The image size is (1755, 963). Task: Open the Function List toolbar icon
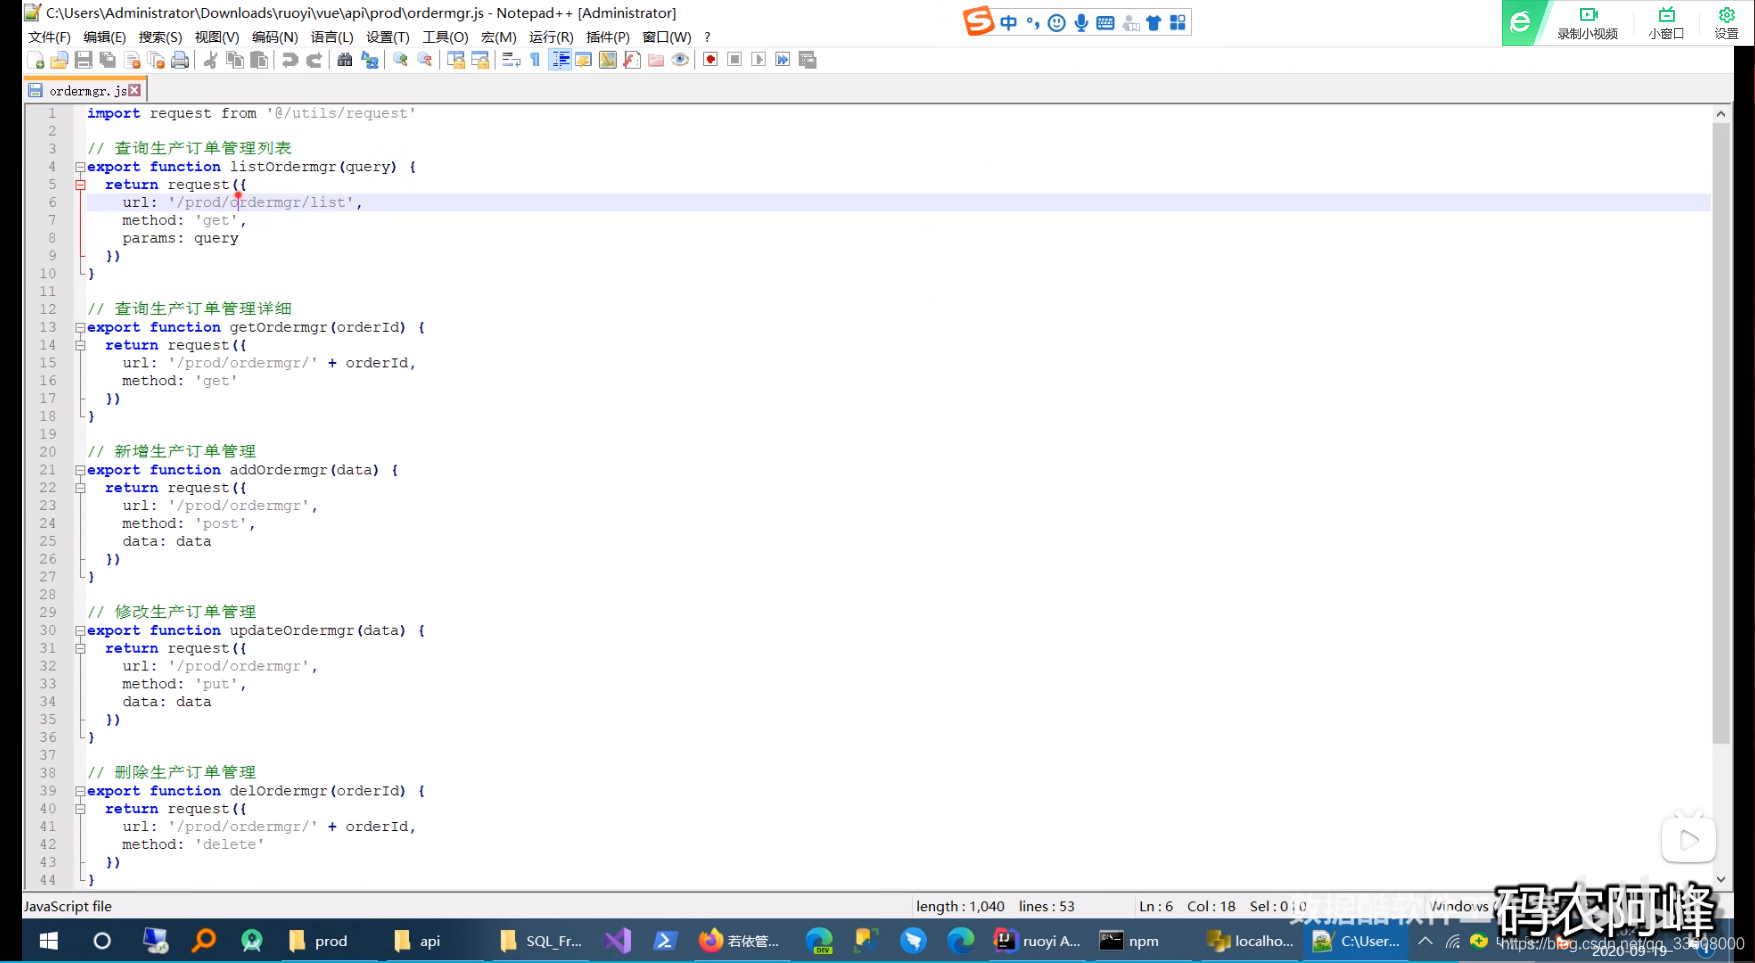click(632, 60)
